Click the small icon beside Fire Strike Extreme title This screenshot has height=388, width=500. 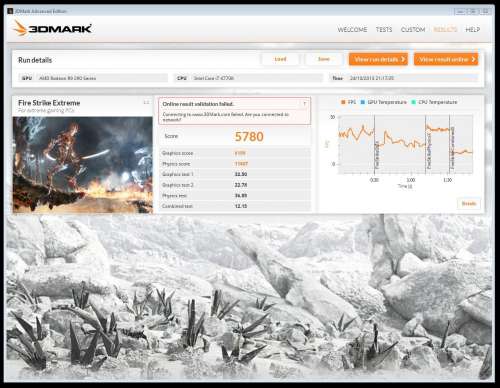146,102
